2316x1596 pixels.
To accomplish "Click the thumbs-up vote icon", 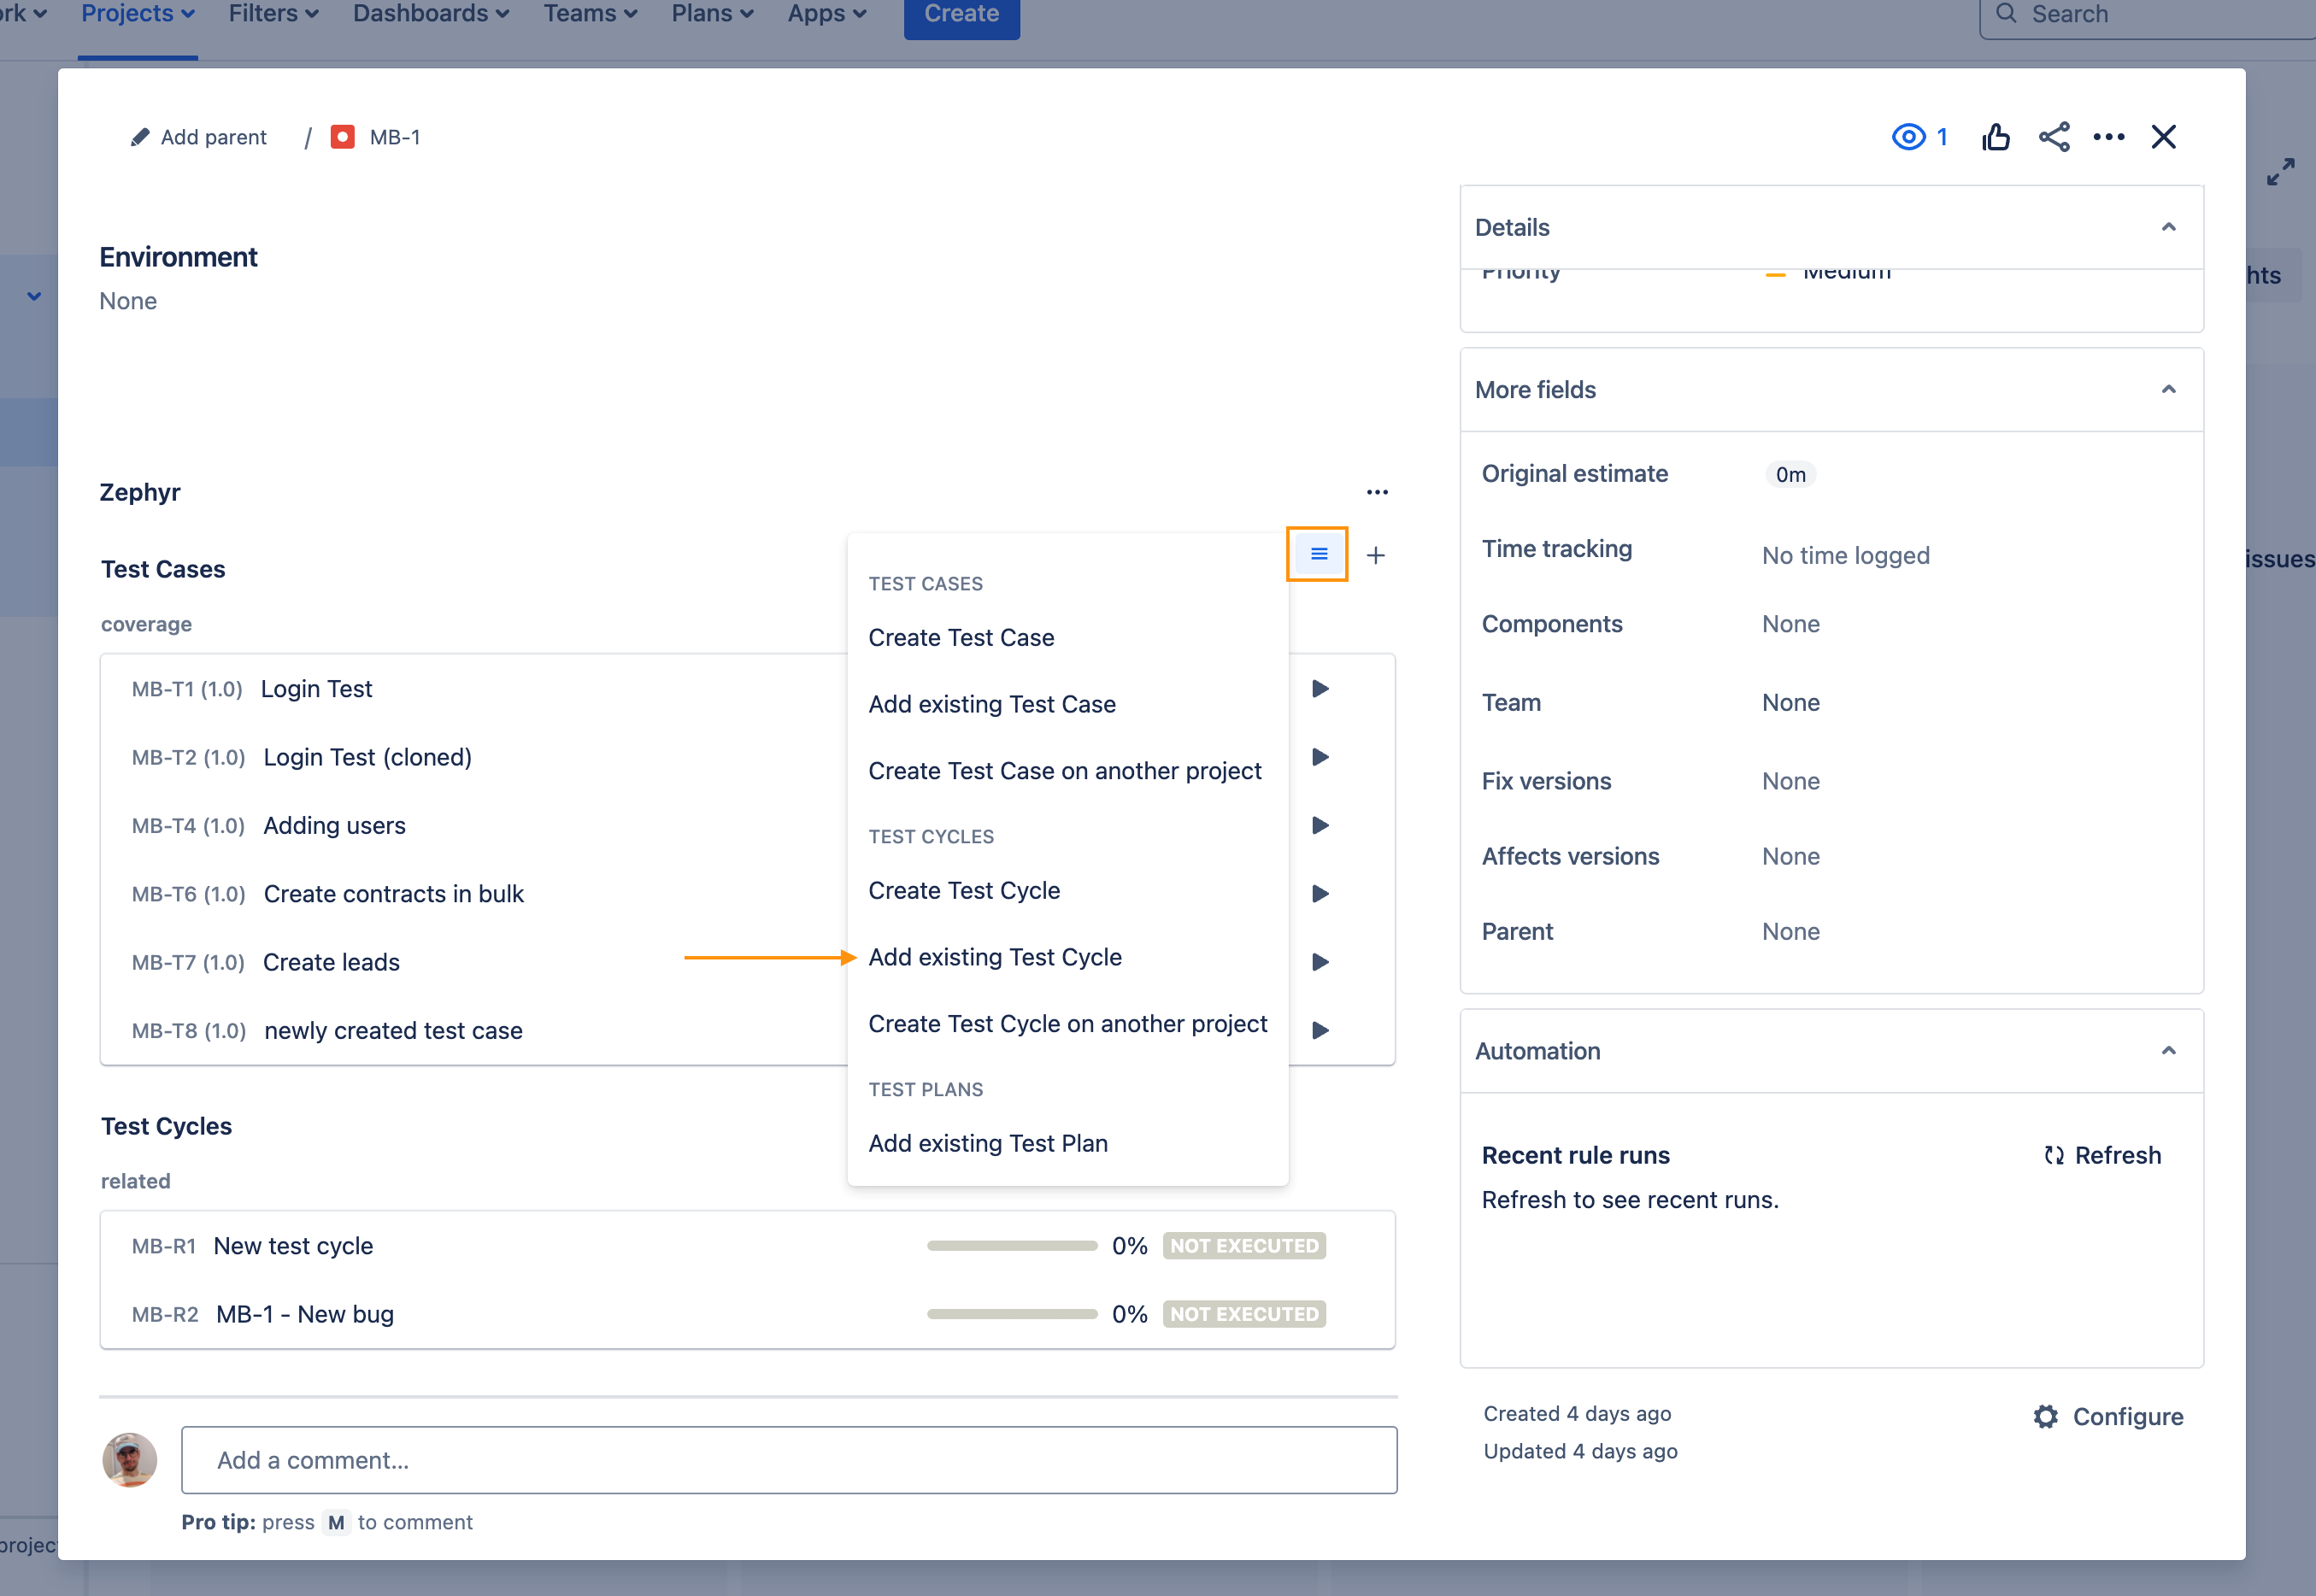I will click(x=1995, y=137).
